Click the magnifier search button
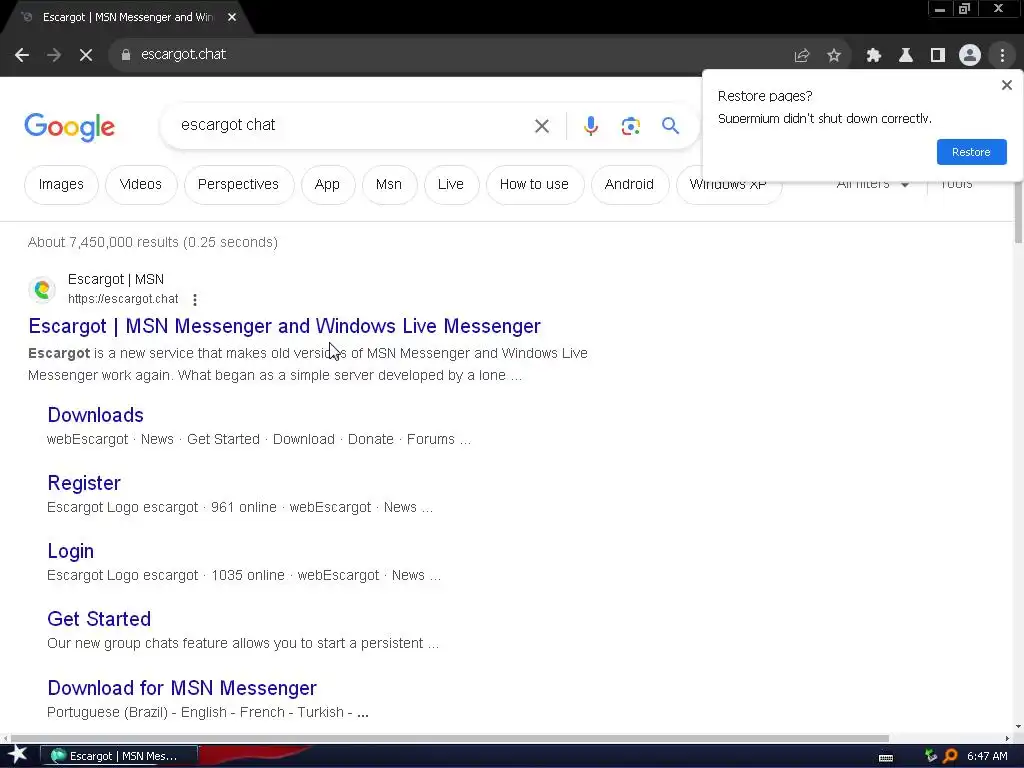The width and height of the screenshot is (1024, 768). 670,126
